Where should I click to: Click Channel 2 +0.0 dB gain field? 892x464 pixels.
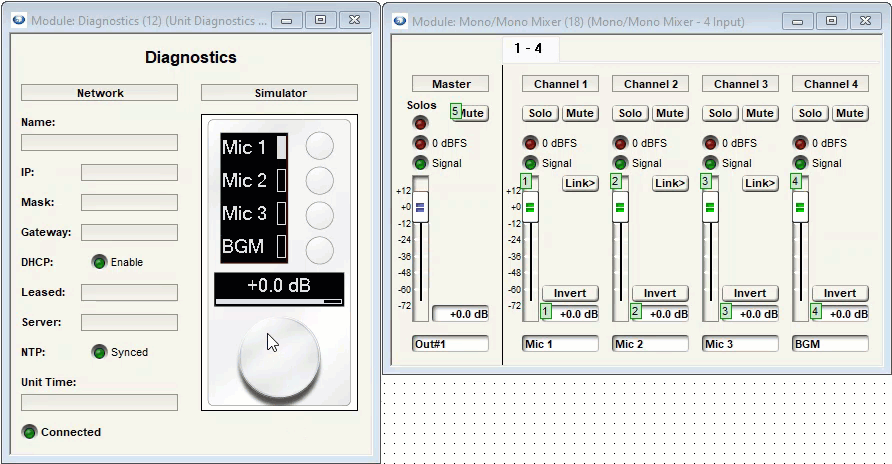click(x=660, y=314)
